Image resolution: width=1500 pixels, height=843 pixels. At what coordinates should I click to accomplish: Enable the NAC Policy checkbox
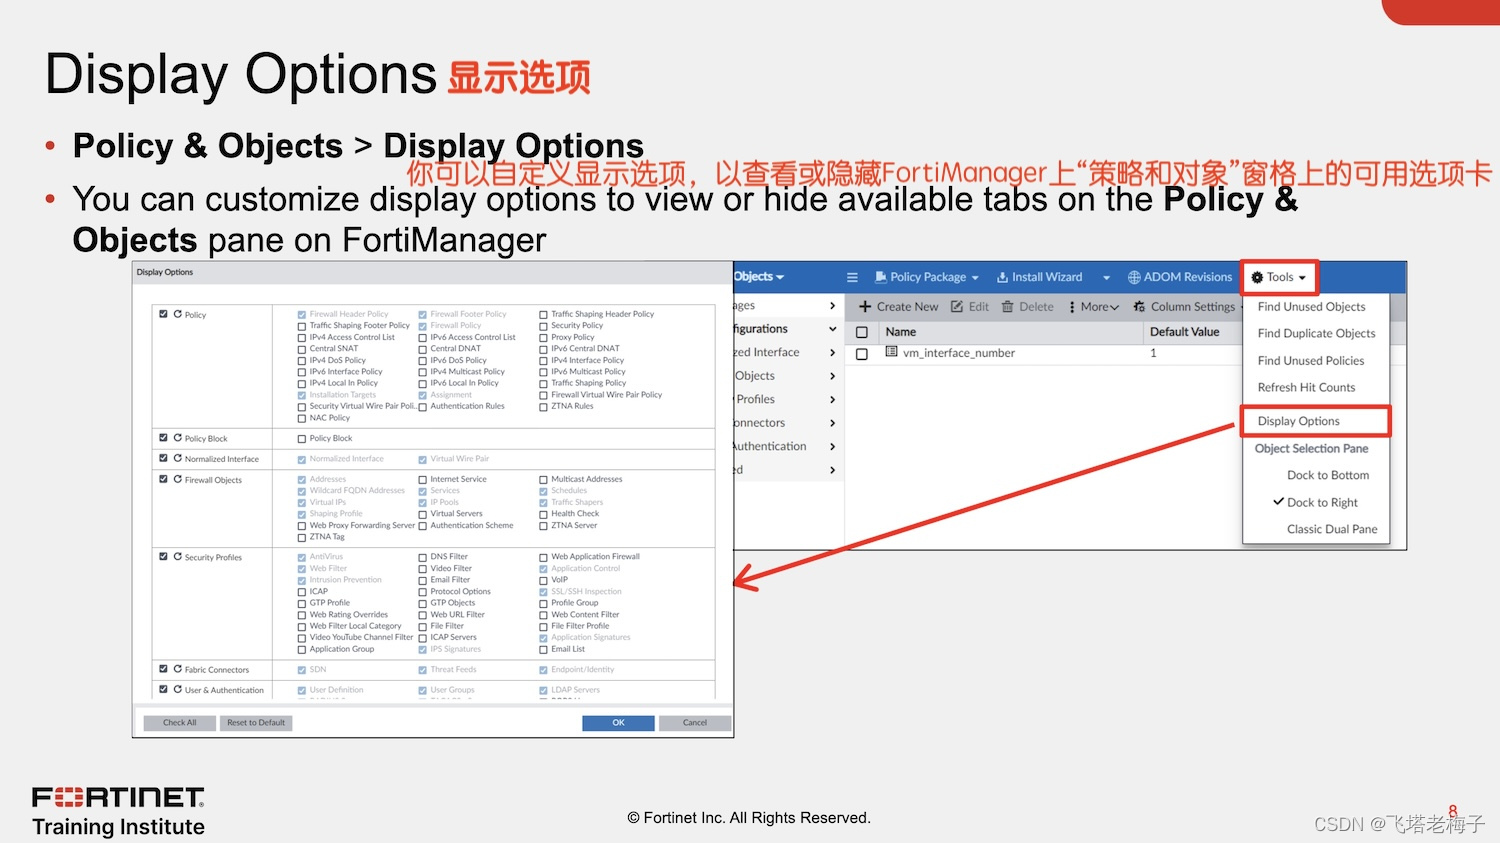coord(301,418)
